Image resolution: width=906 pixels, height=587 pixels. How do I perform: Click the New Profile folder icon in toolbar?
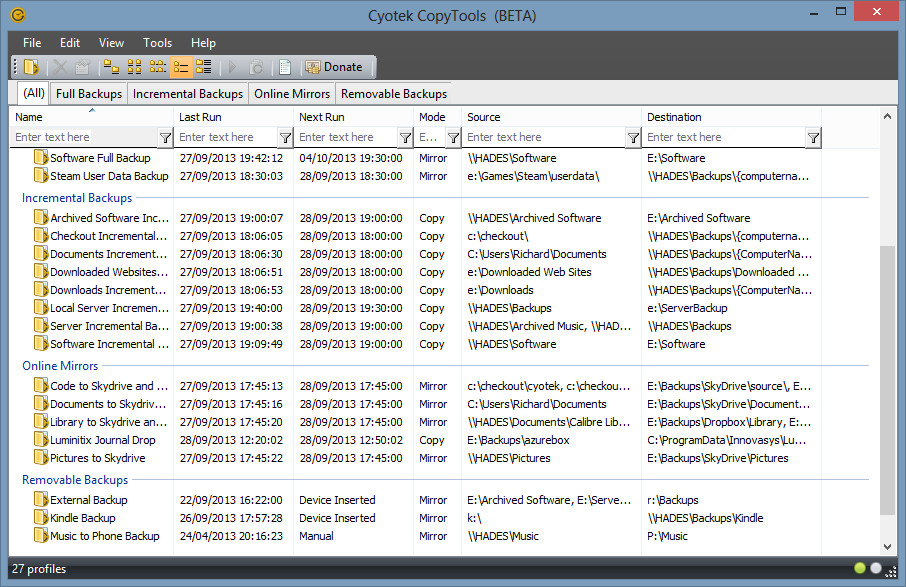(x=31, y=67)
